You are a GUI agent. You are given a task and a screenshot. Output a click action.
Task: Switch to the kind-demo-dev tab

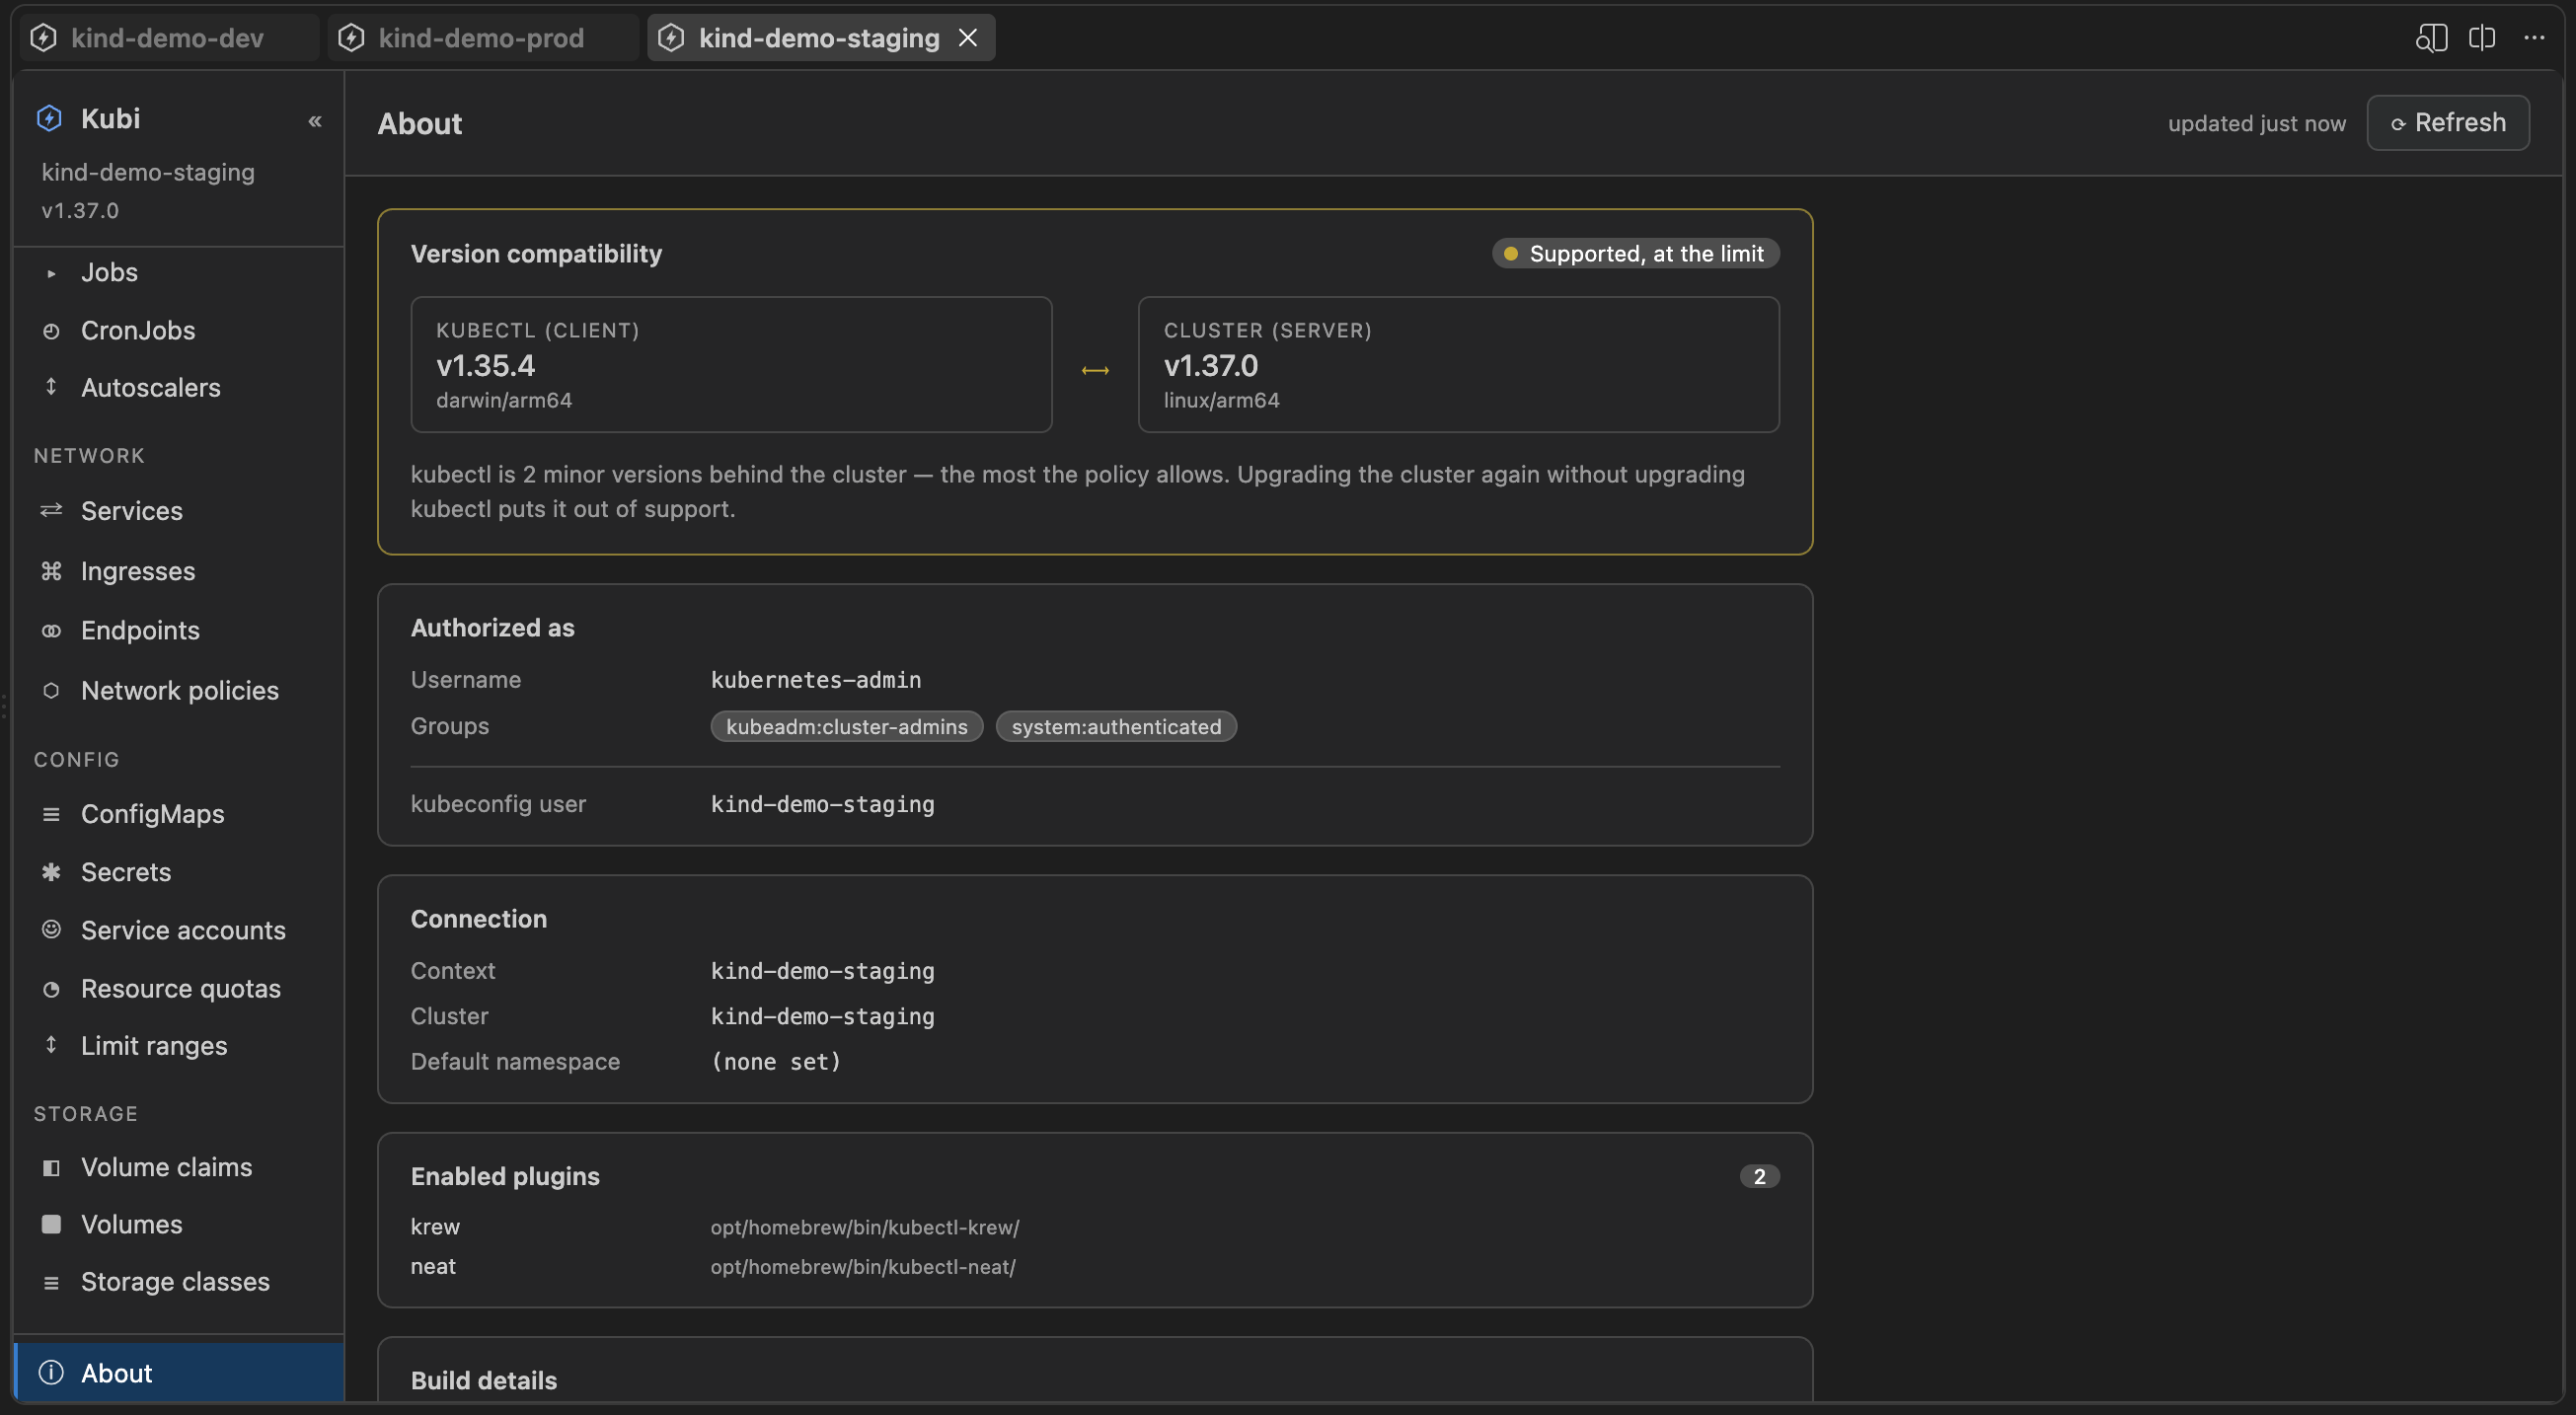pos(168,38)
